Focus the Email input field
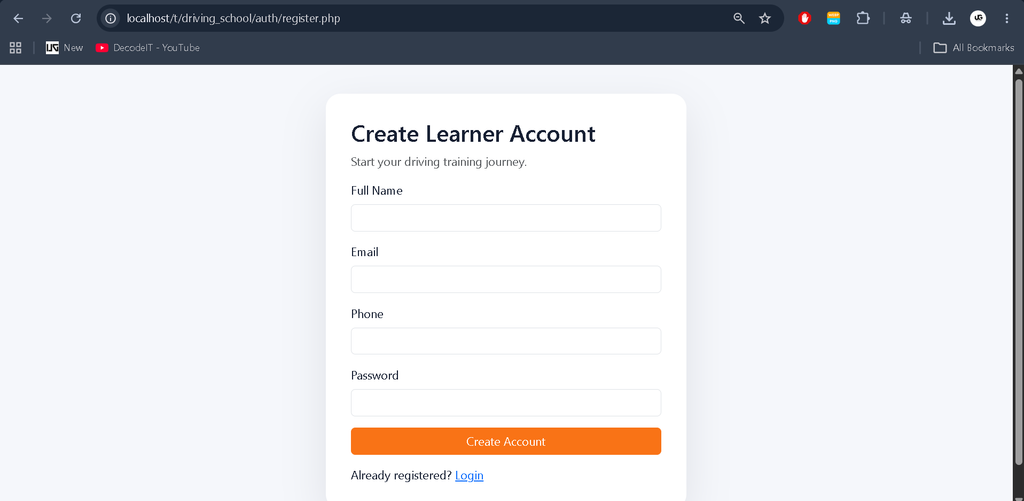The width and height of the screenshot is (1024, 501). point(506,280)
